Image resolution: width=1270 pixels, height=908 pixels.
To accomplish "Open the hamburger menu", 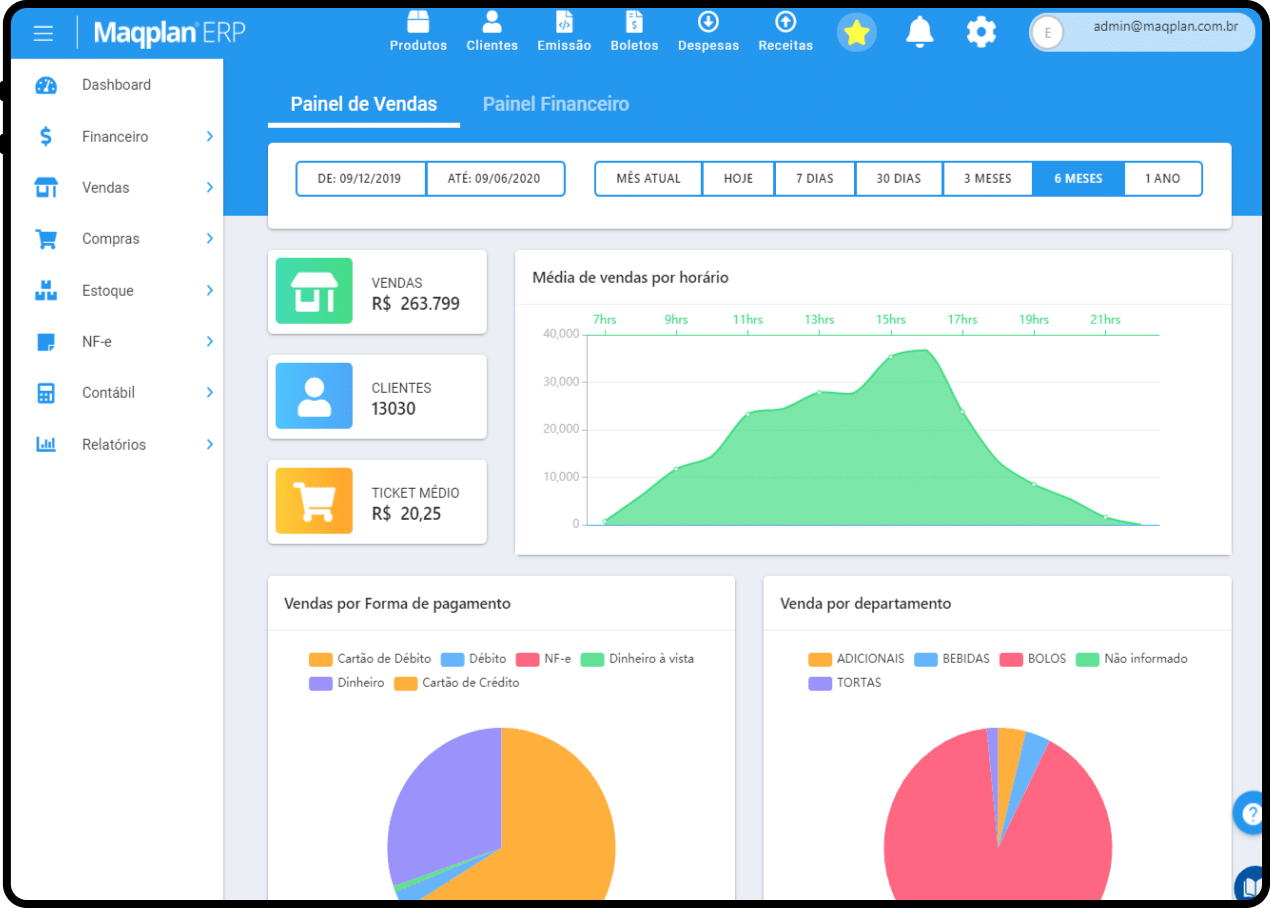I will 43,34.
